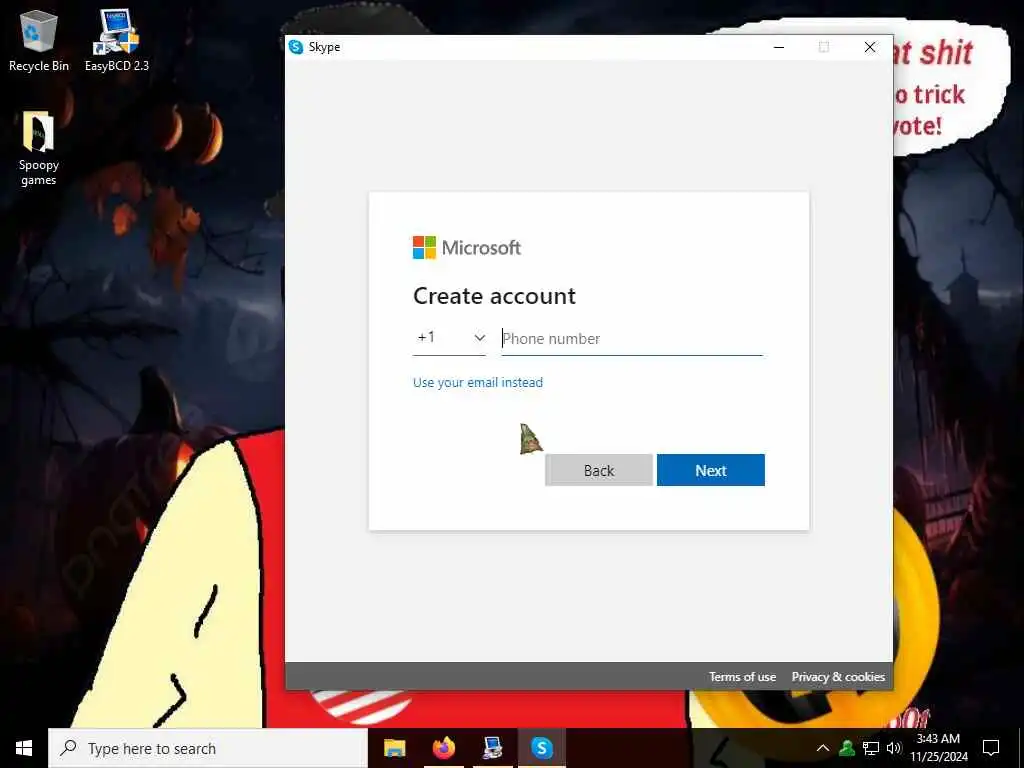Expand the +1 country code dropdown
This screenshot has width=1024, height=768.
449,338
